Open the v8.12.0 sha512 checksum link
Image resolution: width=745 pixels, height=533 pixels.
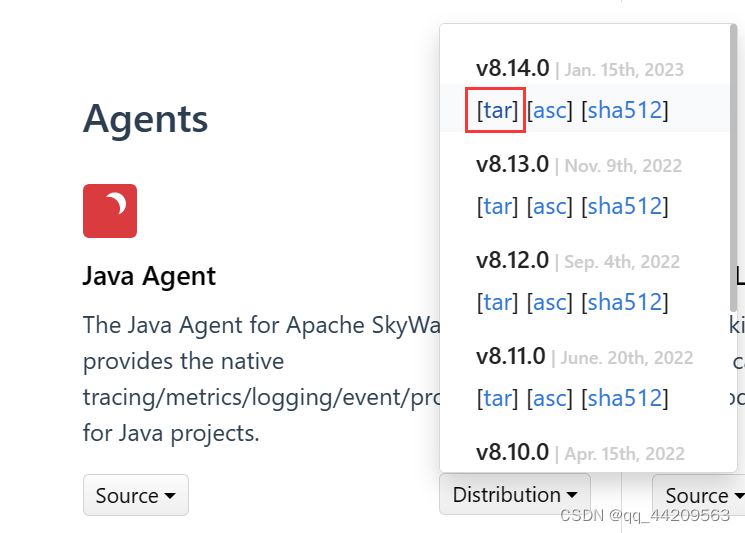click(625, 302)
